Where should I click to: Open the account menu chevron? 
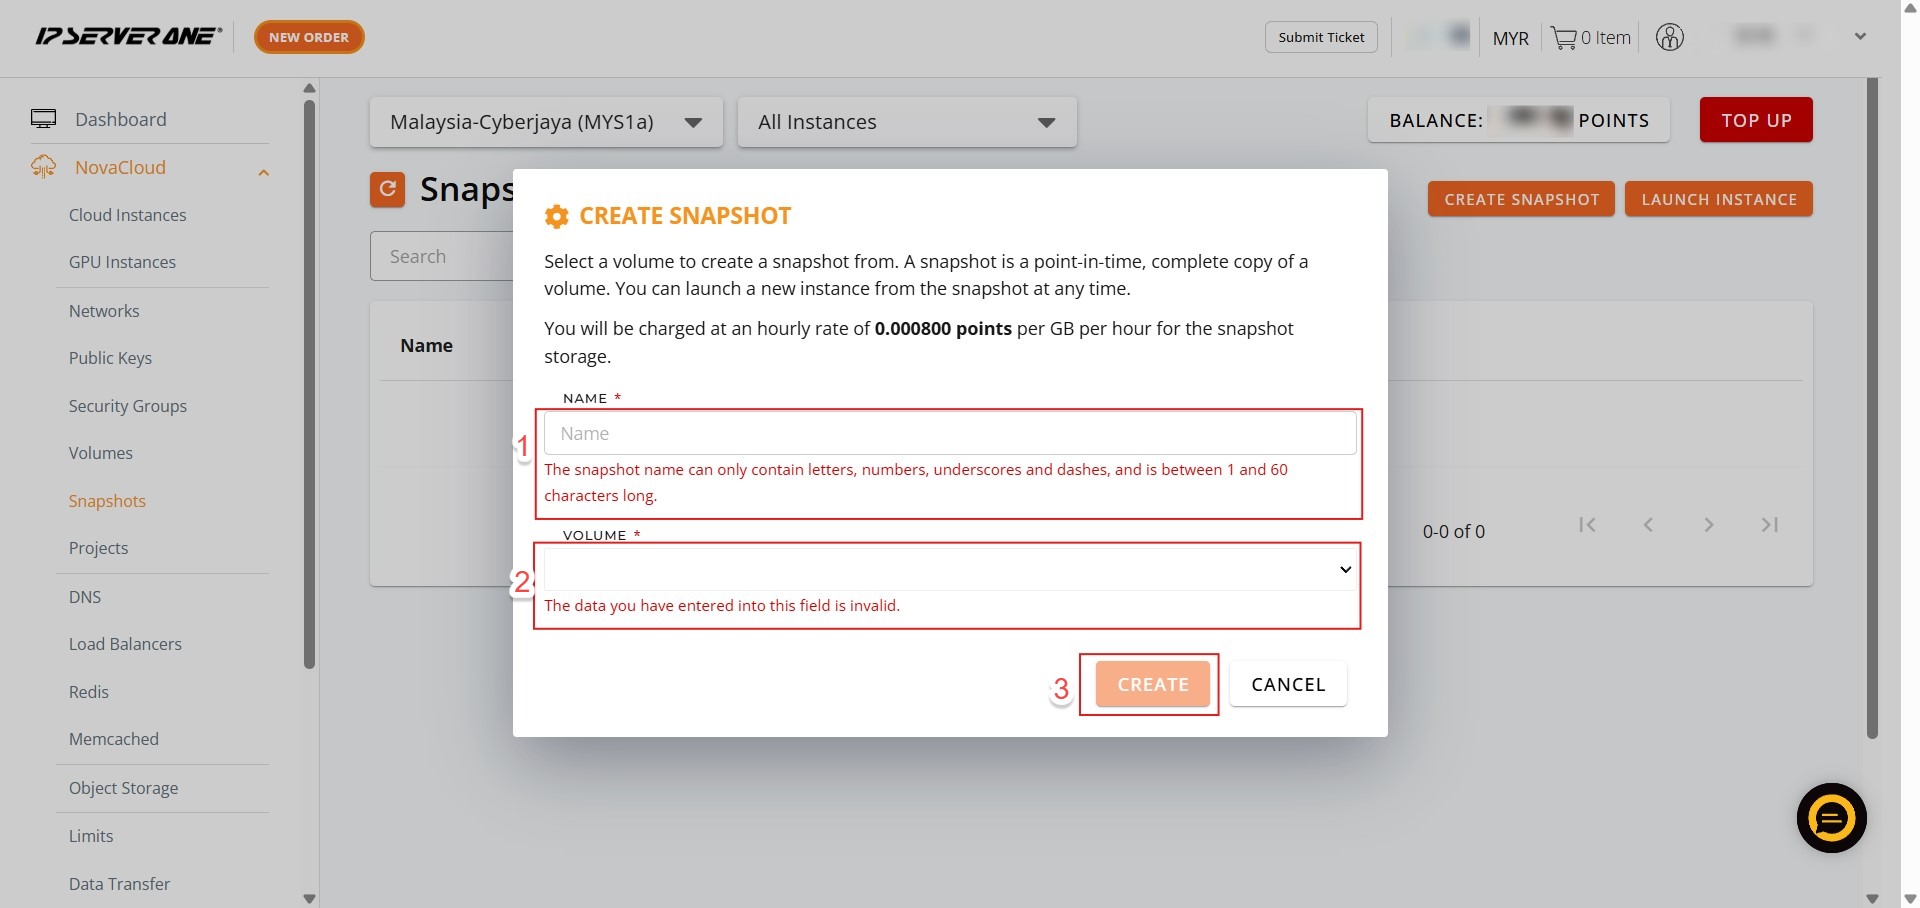(1860, 37)
